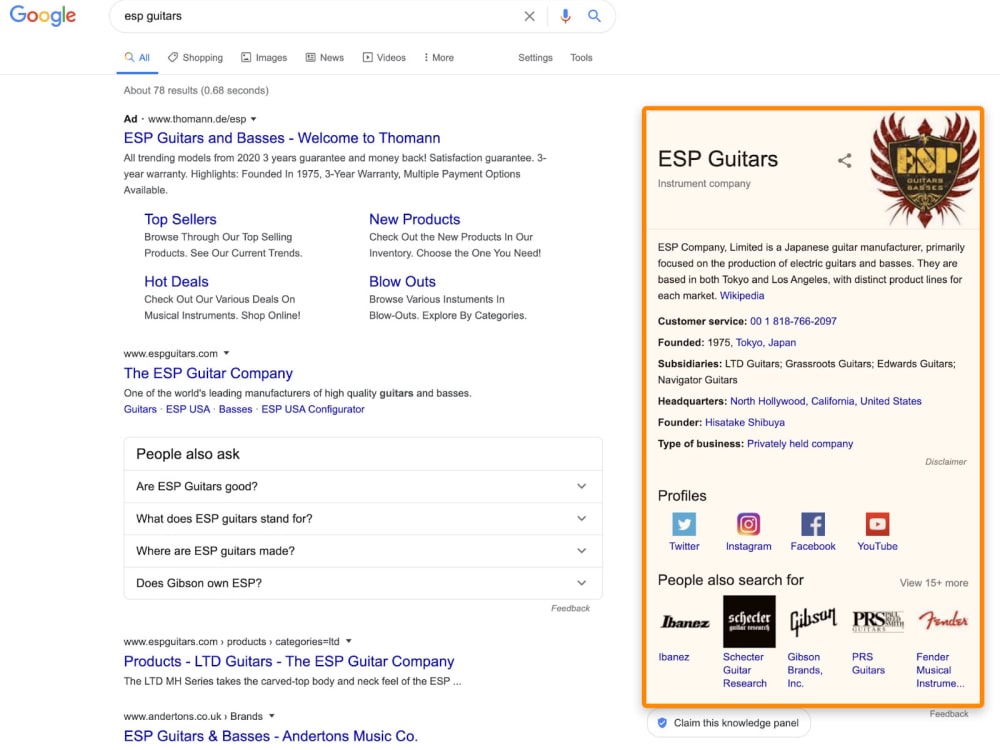Switch to the News tab
This screenshot has width=1000, height=750.
pos(325,57)
